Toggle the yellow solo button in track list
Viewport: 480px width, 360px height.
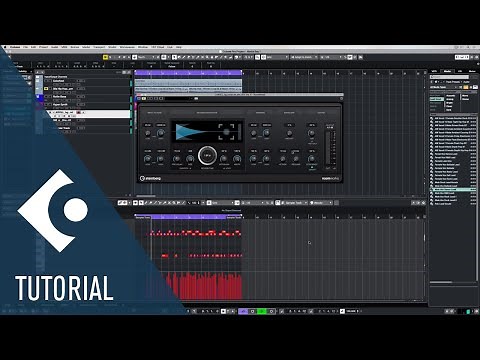click(x=46, y=89)
